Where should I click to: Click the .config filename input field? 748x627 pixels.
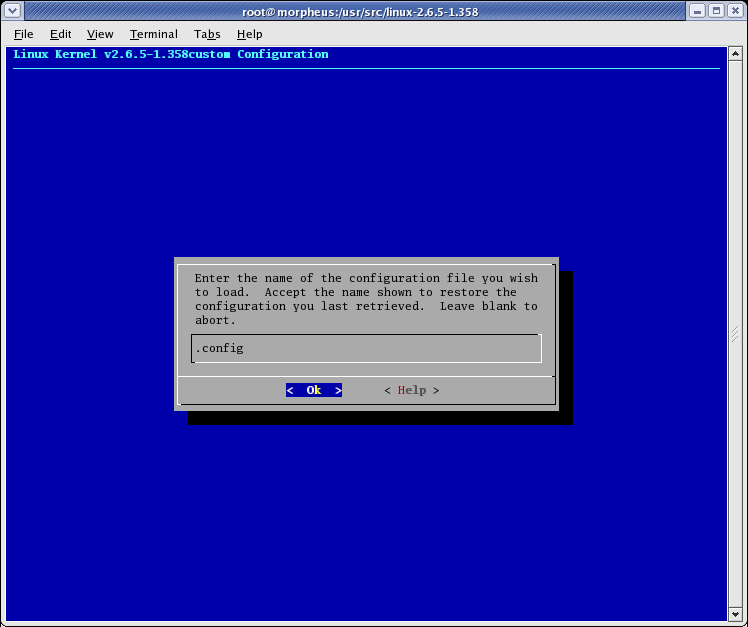(366, 348)
